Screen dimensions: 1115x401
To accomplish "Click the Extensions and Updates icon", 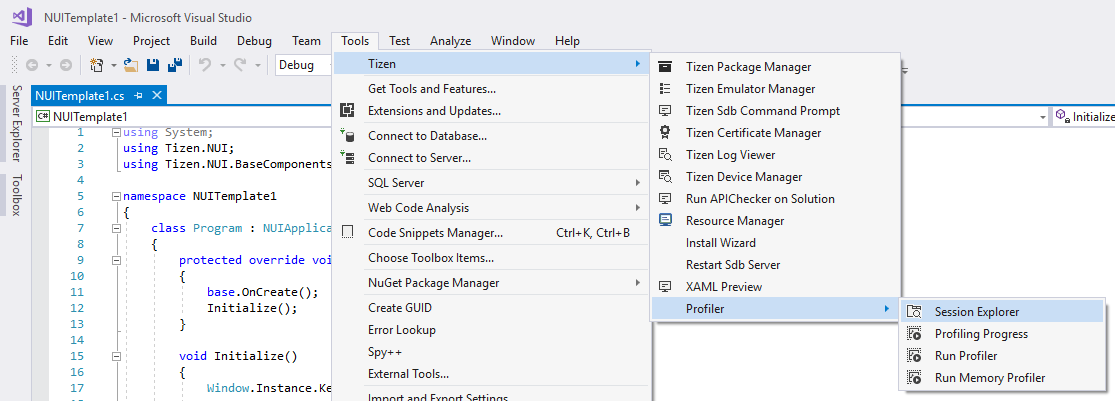I will point(348,111).
